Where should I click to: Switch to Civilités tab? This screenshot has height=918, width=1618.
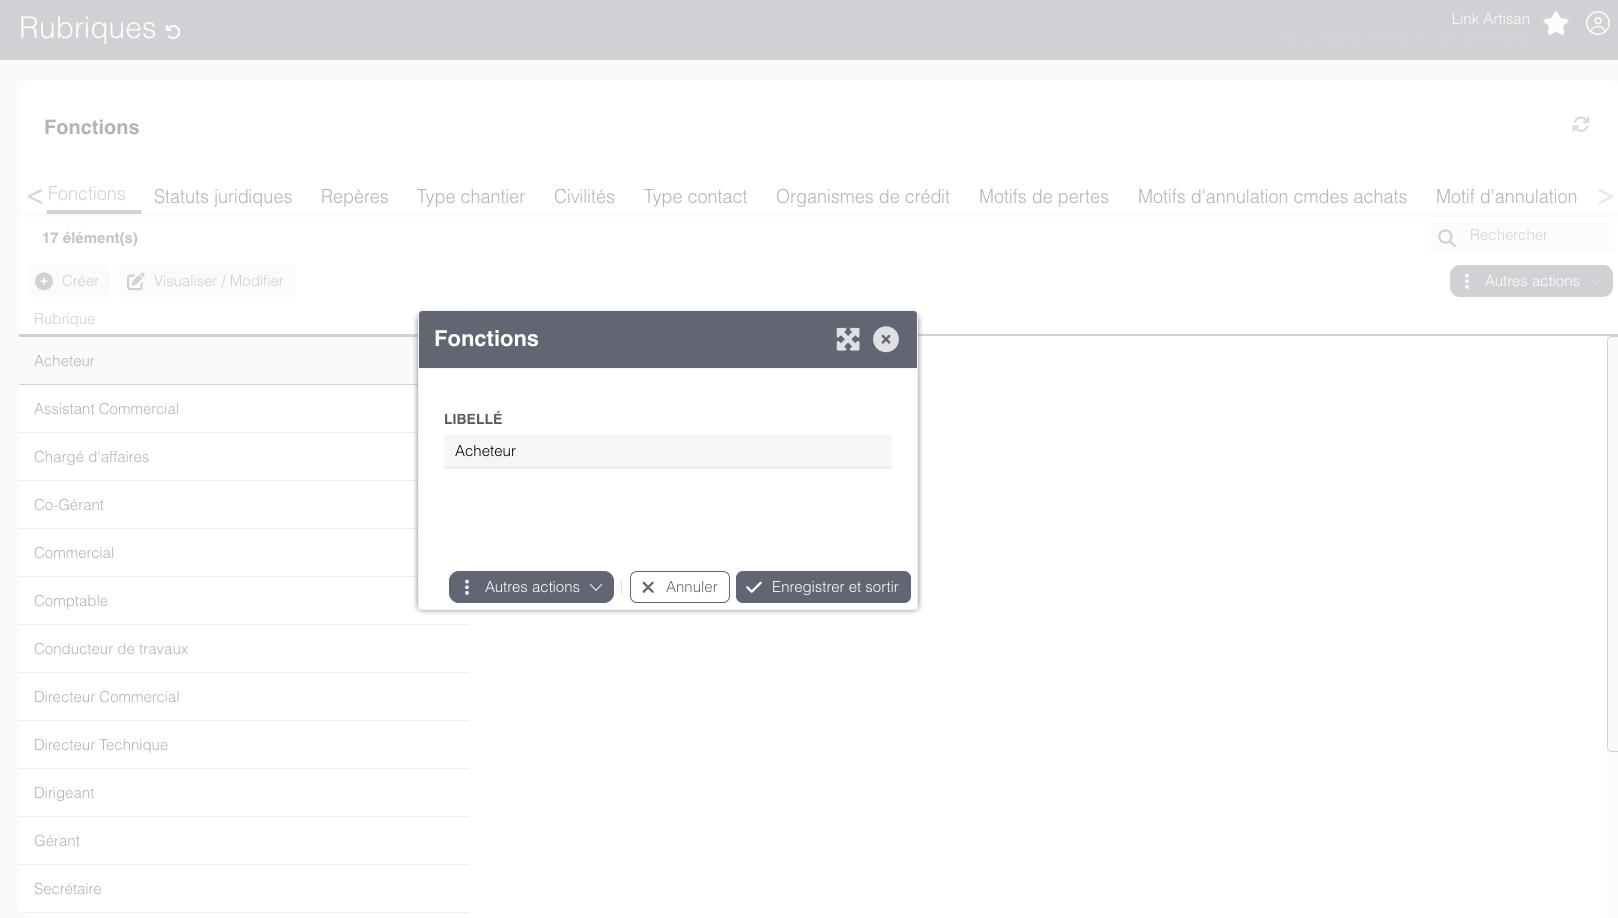[x=584, y=197]
